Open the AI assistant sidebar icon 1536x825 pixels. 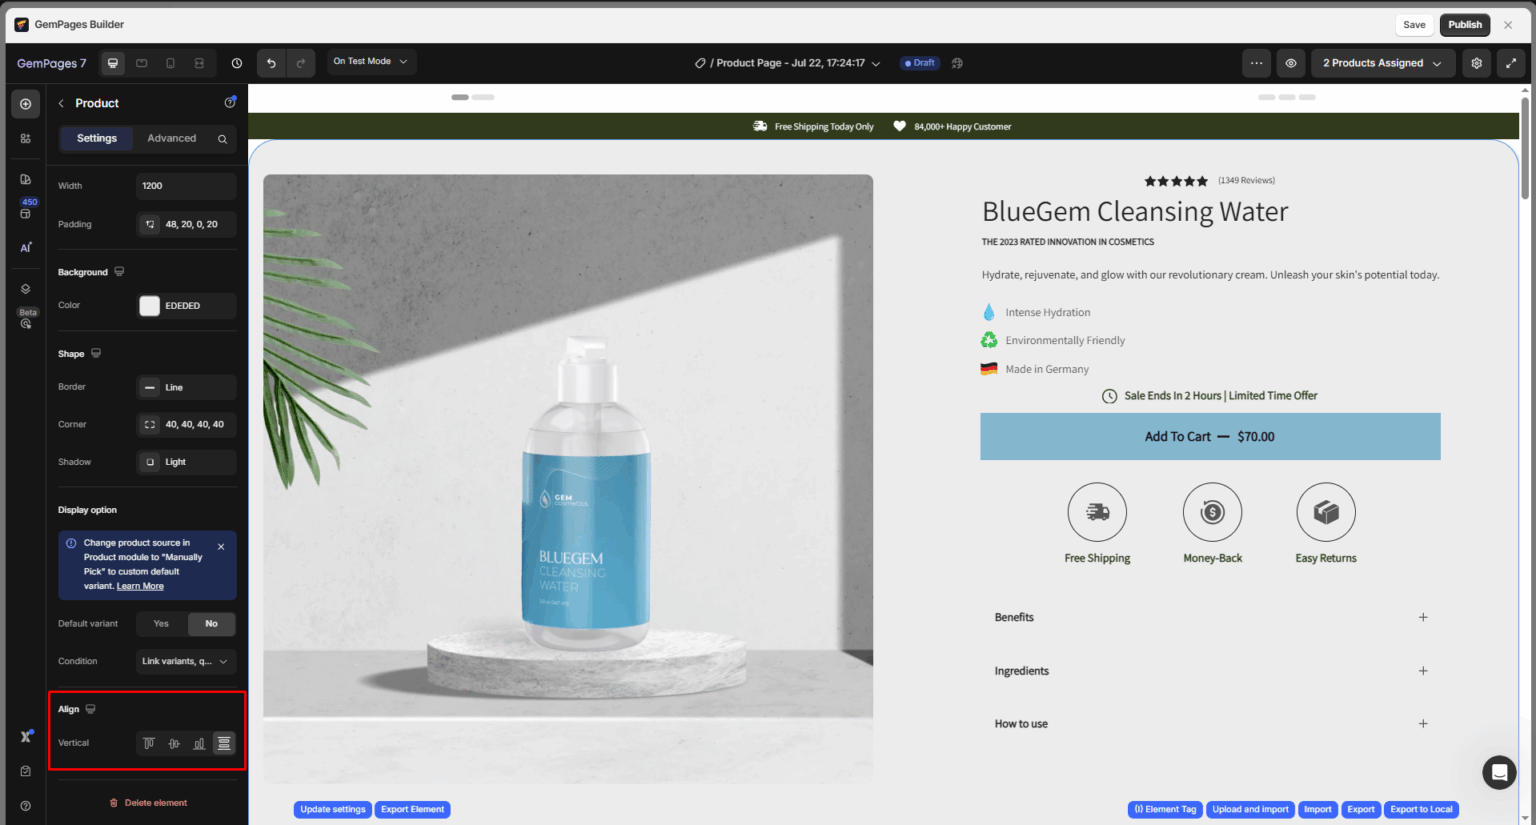pos(26,247)
